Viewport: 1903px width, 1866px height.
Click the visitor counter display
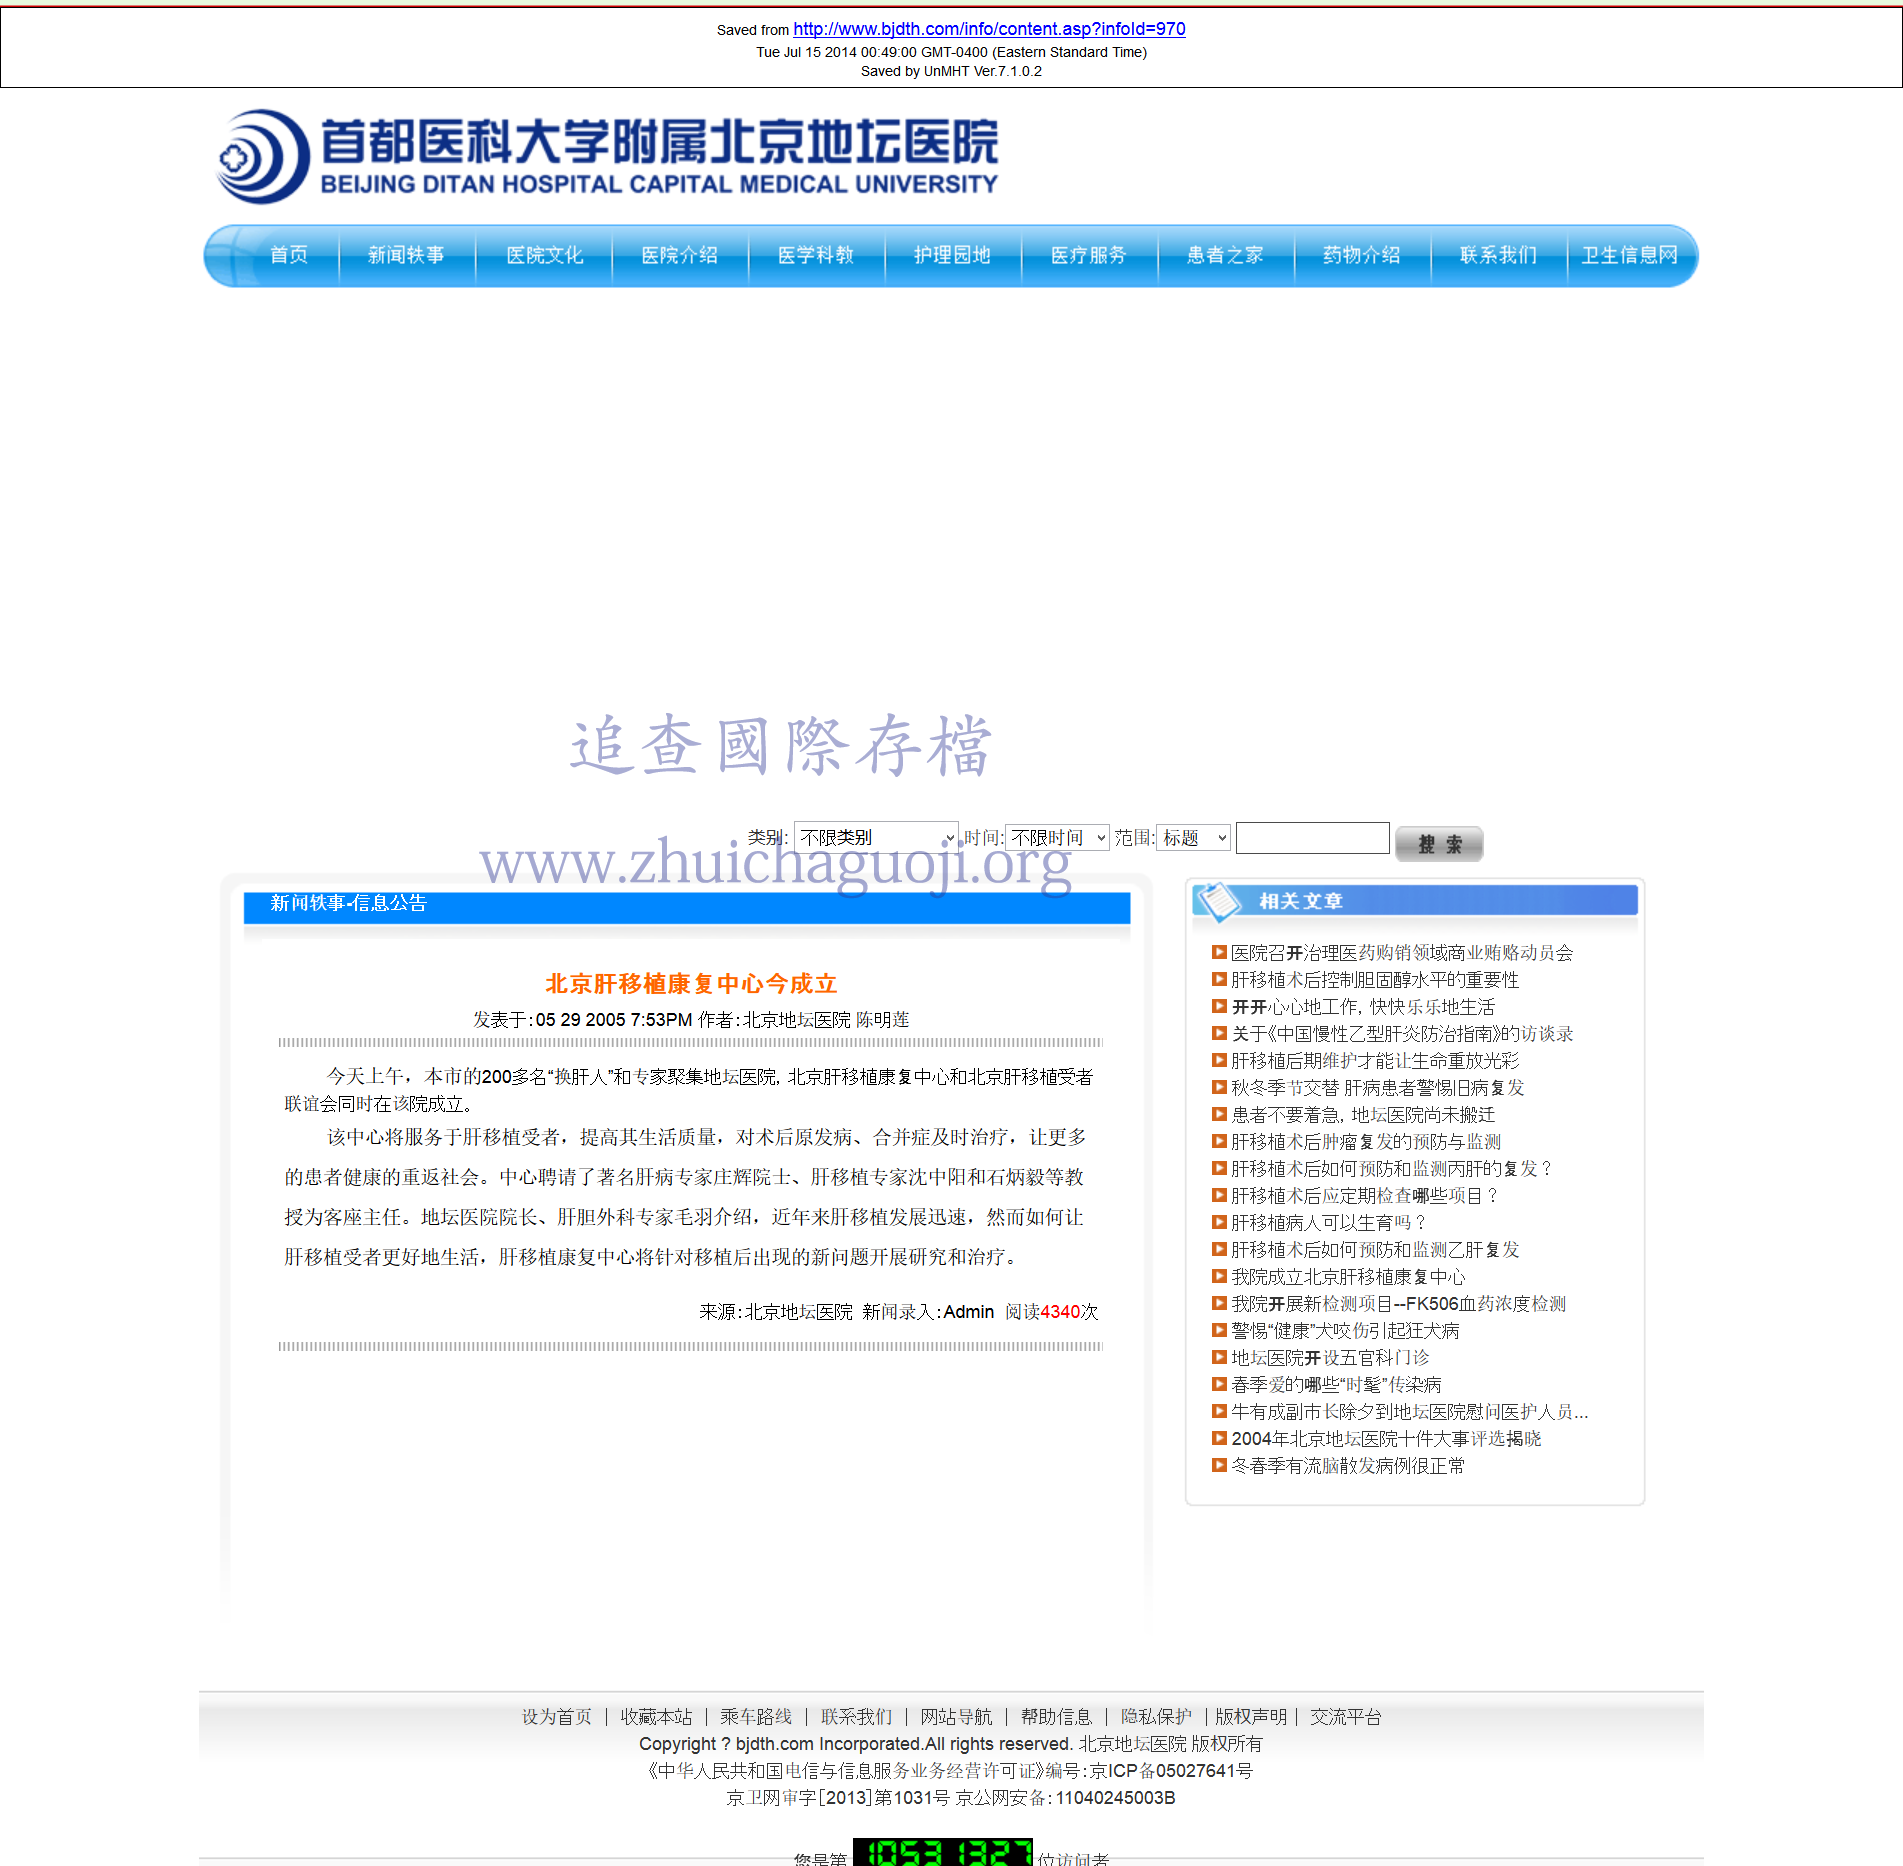pos(941,1853)
